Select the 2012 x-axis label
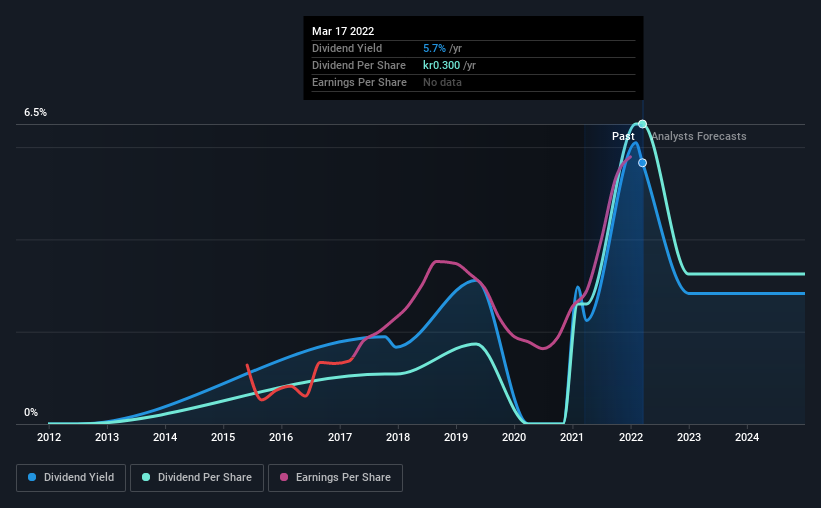The height and width of the screenshot is (508, 821). (49, 437)
